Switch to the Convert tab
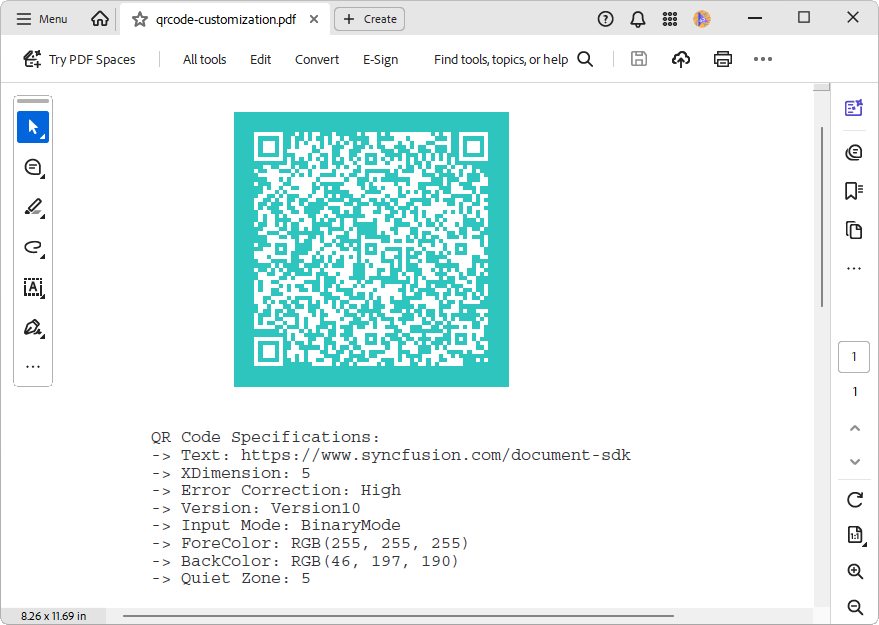 316,59
